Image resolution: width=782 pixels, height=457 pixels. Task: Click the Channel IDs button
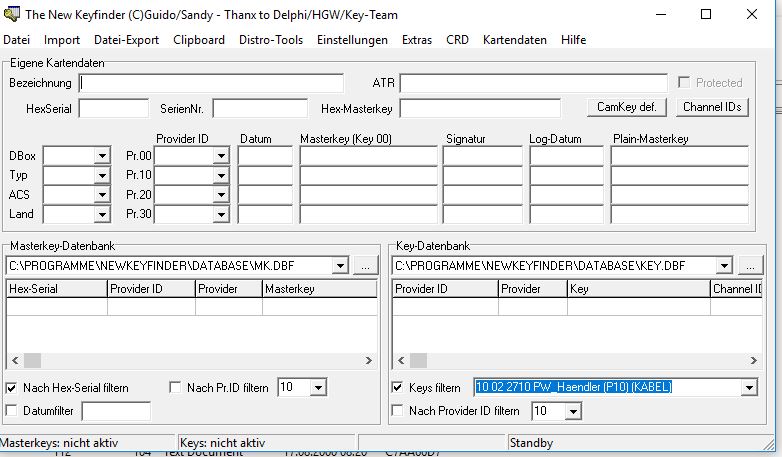[x=714, y=107]
